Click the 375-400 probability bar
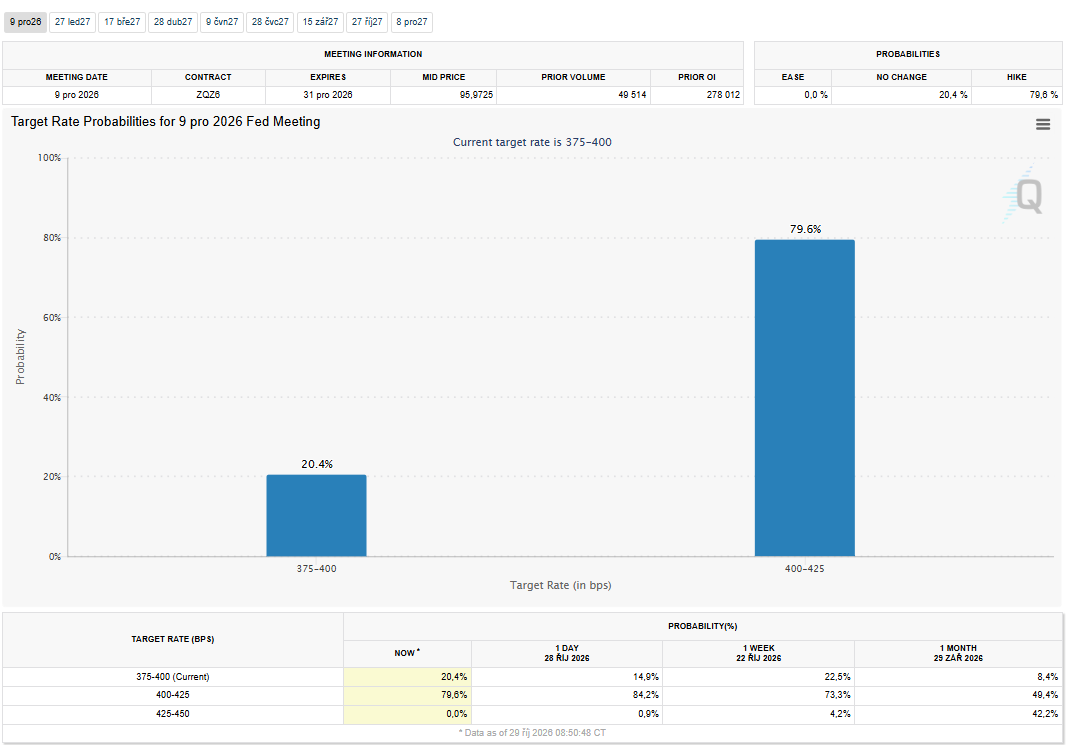 316,515
